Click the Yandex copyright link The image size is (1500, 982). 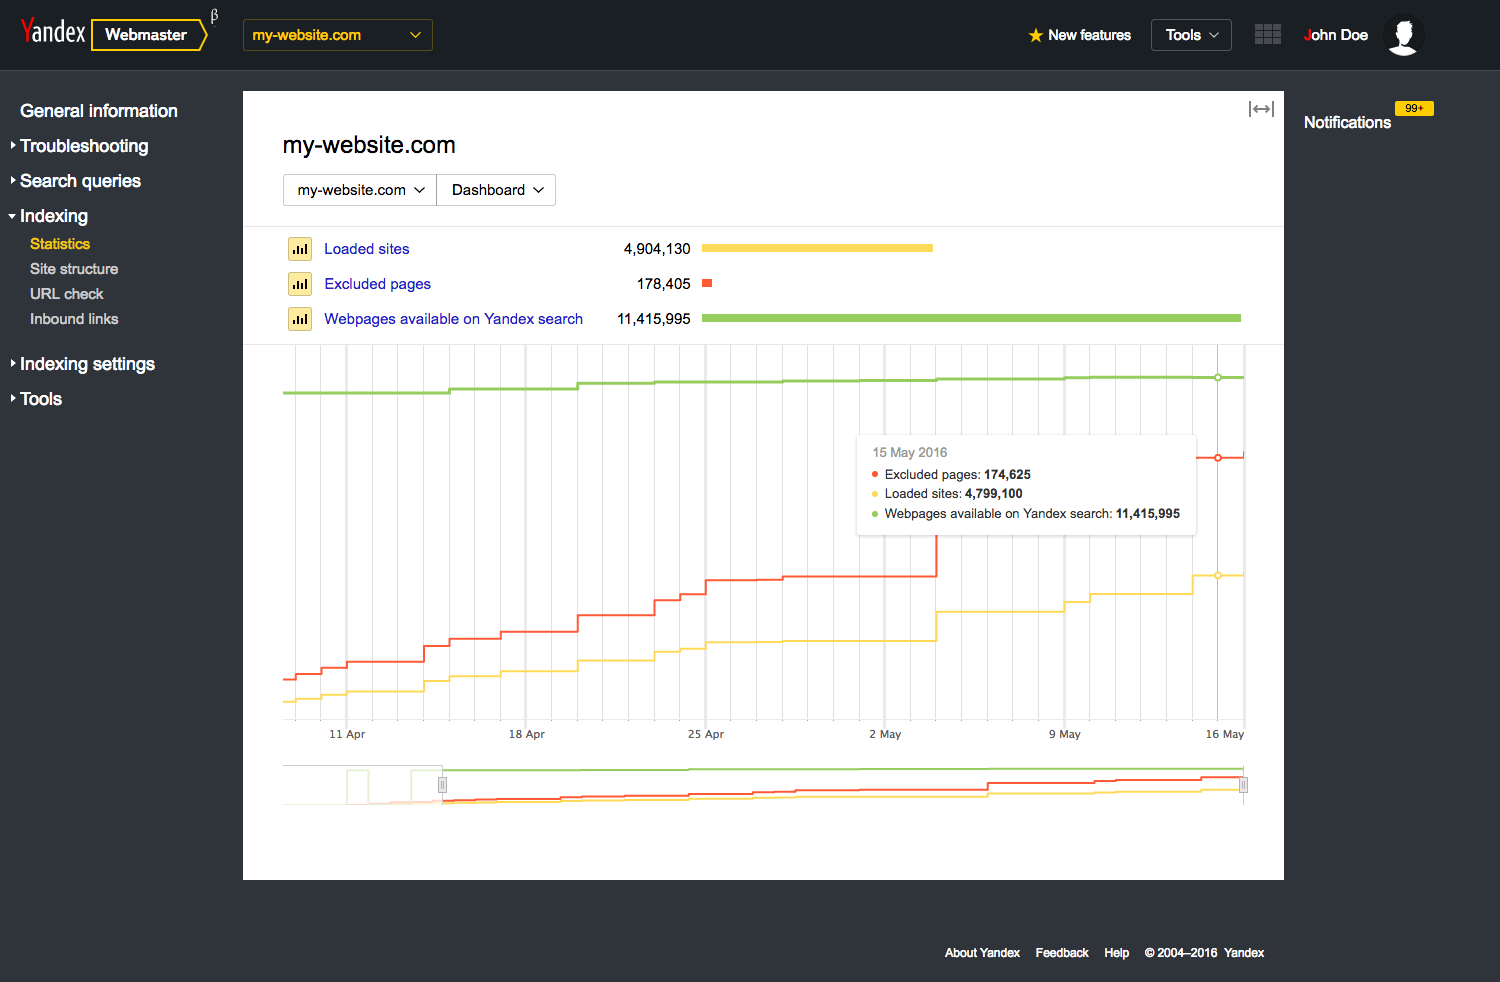coord(1244,953)
